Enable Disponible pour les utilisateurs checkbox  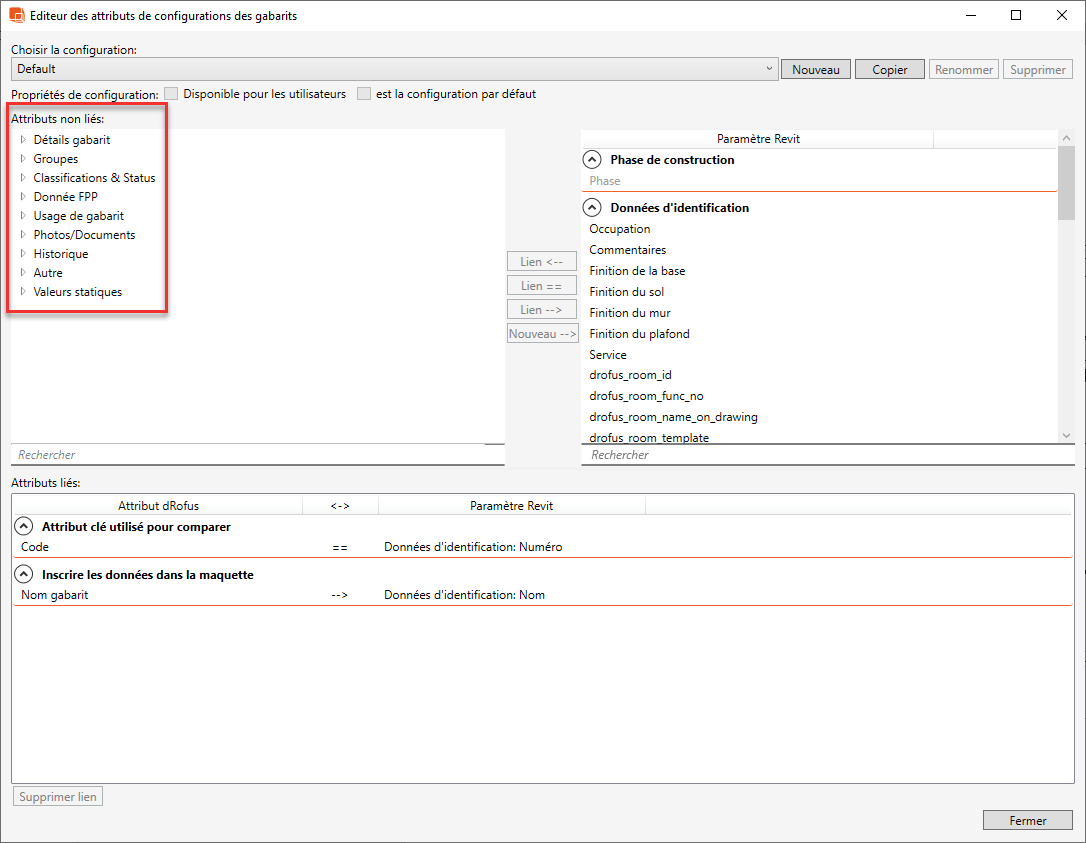171,94
